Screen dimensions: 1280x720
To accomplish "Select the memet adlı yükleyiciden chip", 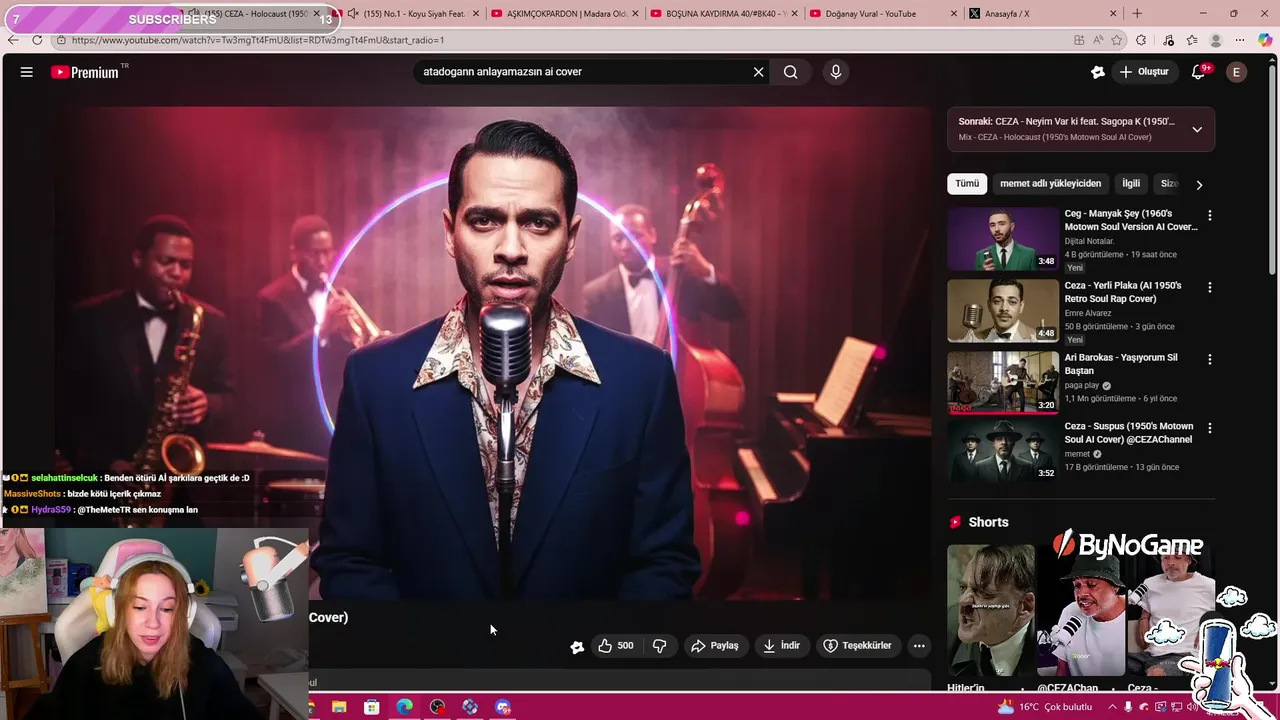I will point(1050,184).
